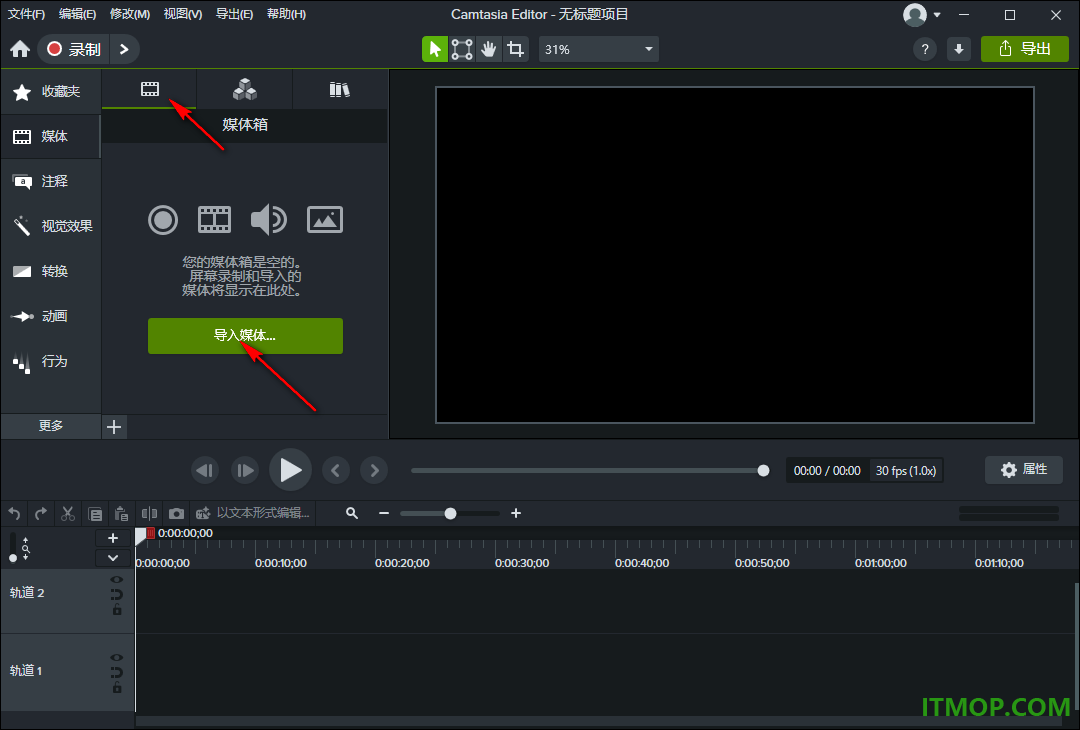
Task: Click the Paste clipboard icon
Action: (x=121, y=514)
